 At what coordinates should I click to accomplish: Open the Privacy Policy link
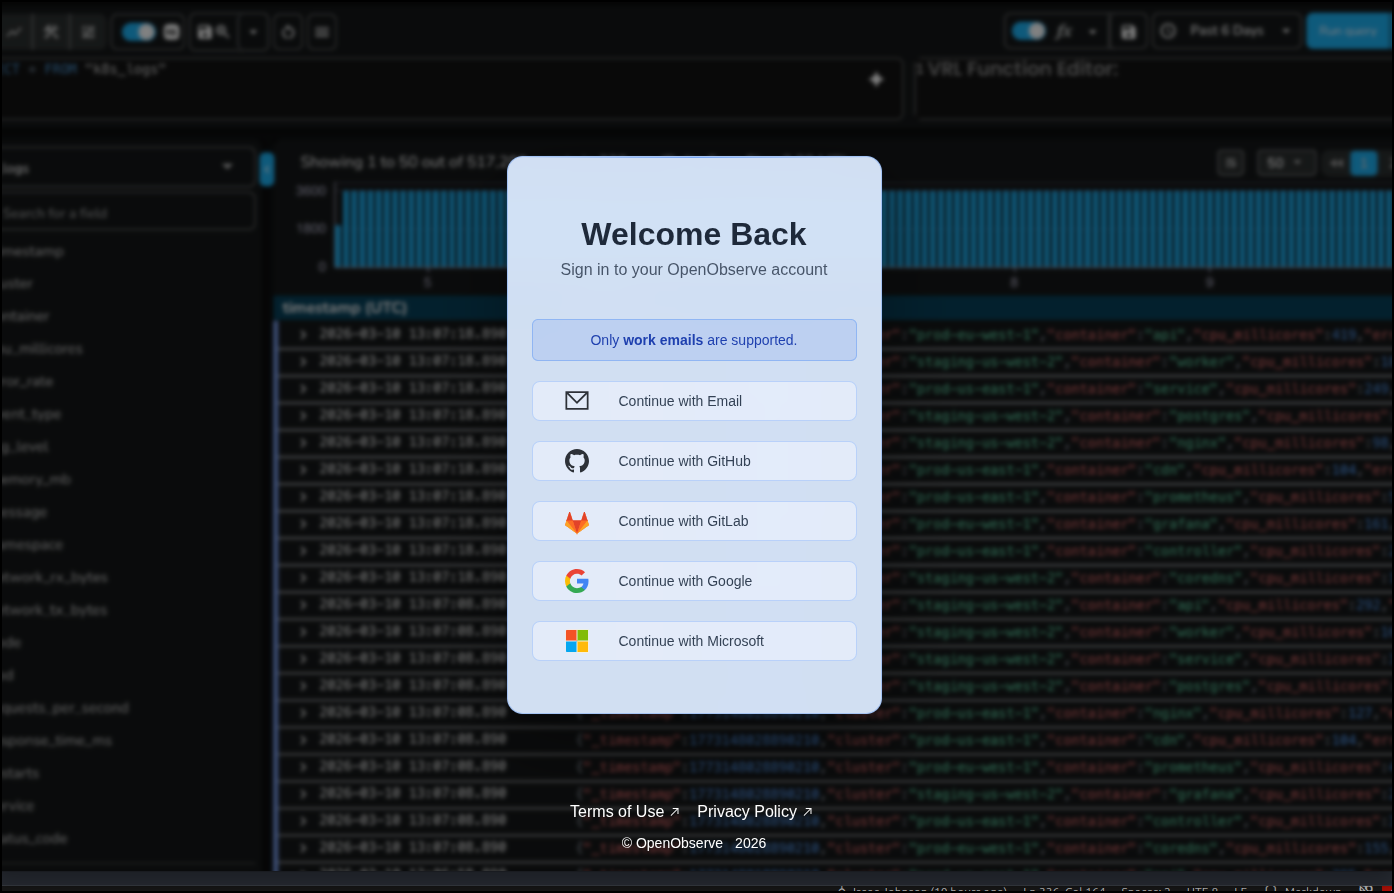(755, 812)
